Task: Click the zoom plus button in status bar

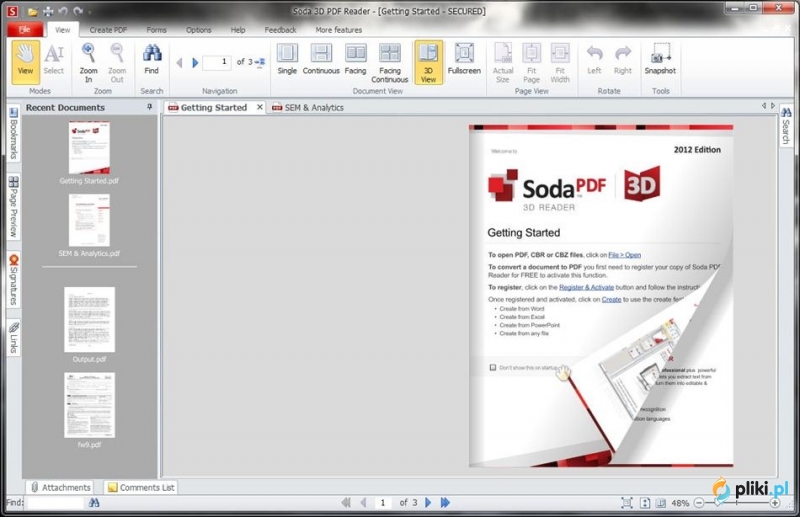Action: [x=774, y=503]
